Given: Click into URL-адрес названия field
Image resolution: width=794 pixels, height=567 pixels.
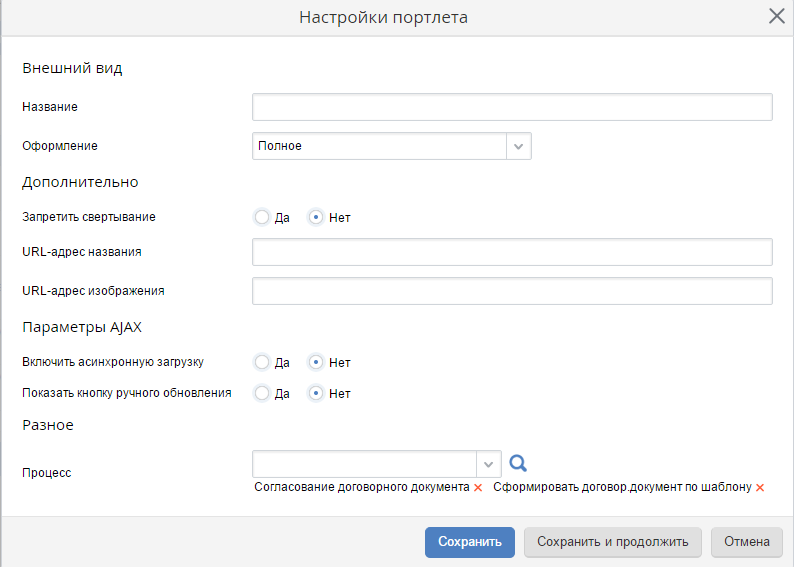Looking at the screenshot, I should point(512,252).
